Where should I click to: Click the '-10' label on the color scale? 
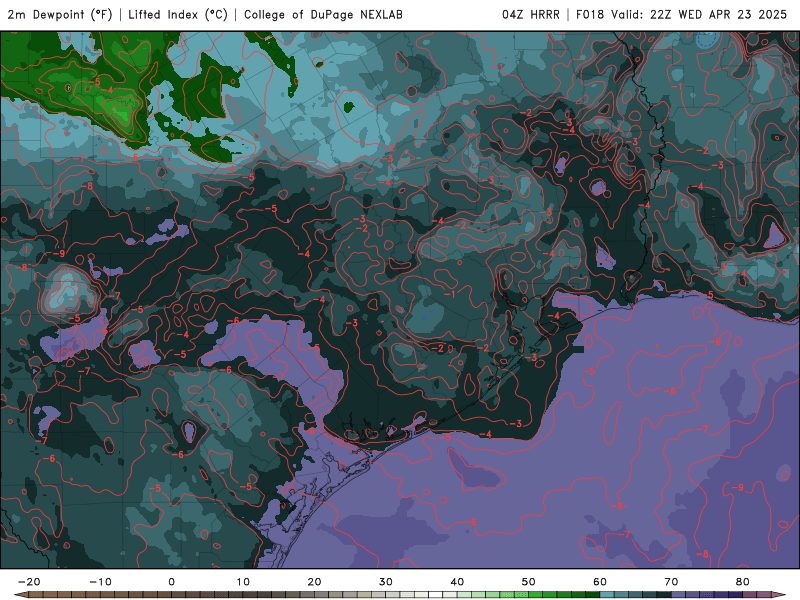click(100, 582)
